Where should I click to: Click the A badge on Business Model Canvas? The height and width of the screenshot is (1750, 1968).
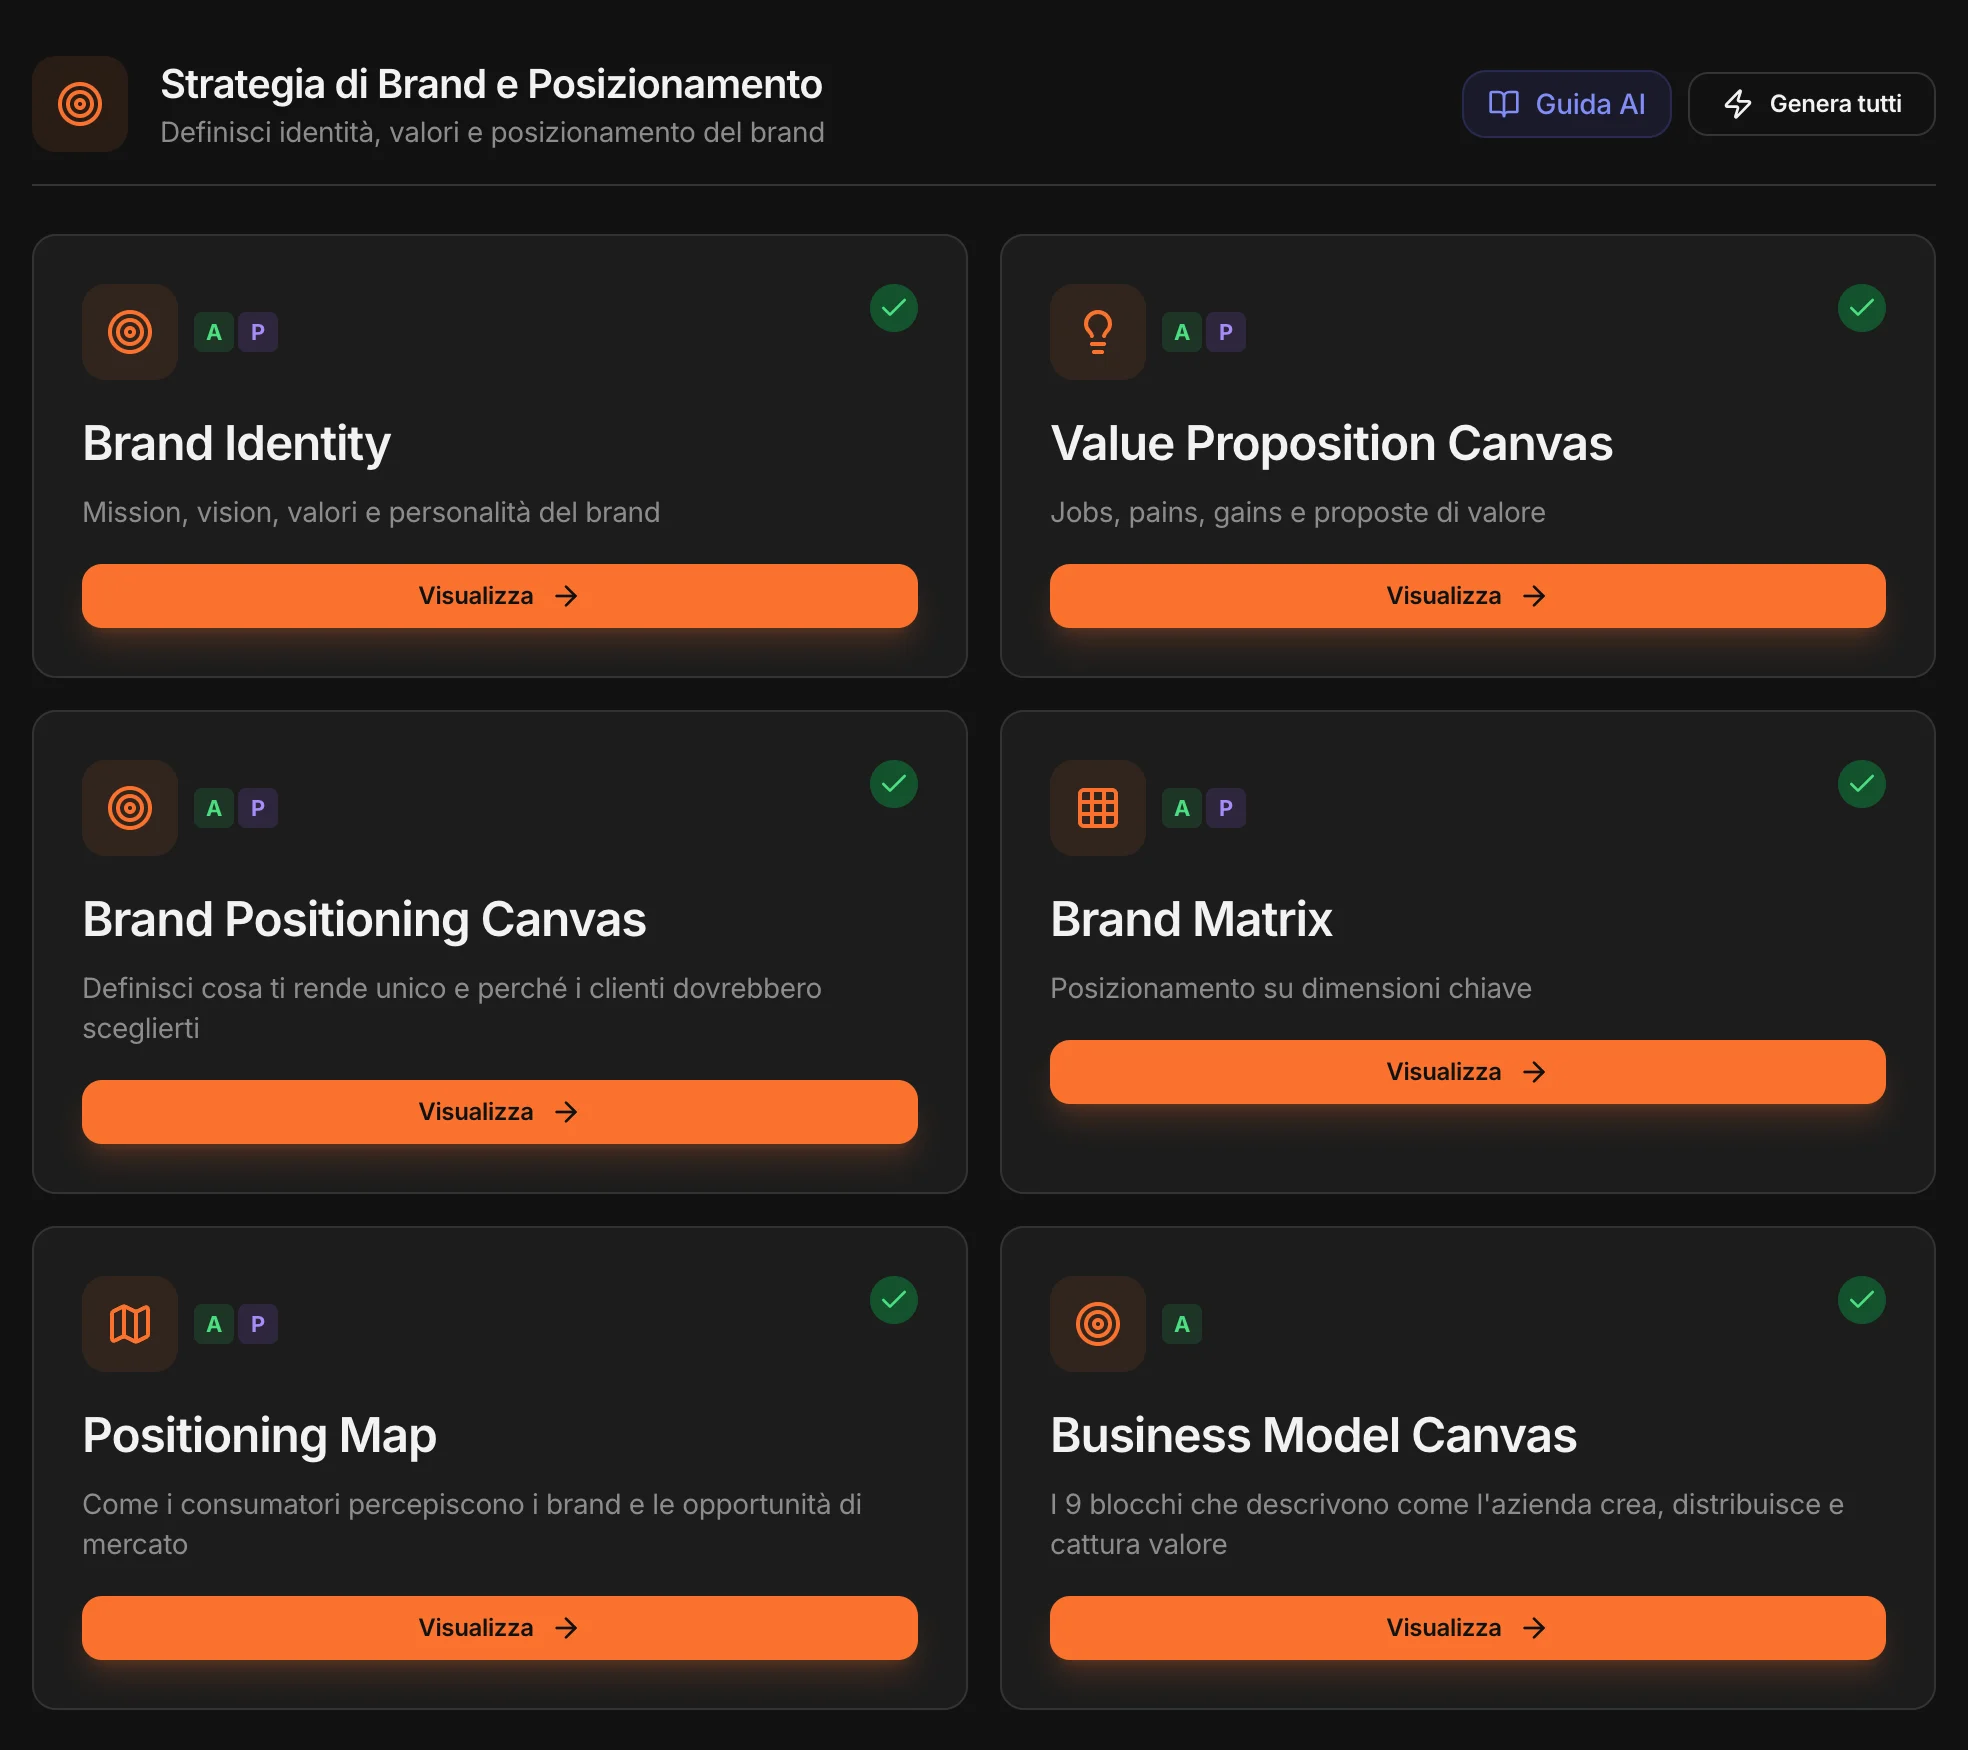1182,1324
